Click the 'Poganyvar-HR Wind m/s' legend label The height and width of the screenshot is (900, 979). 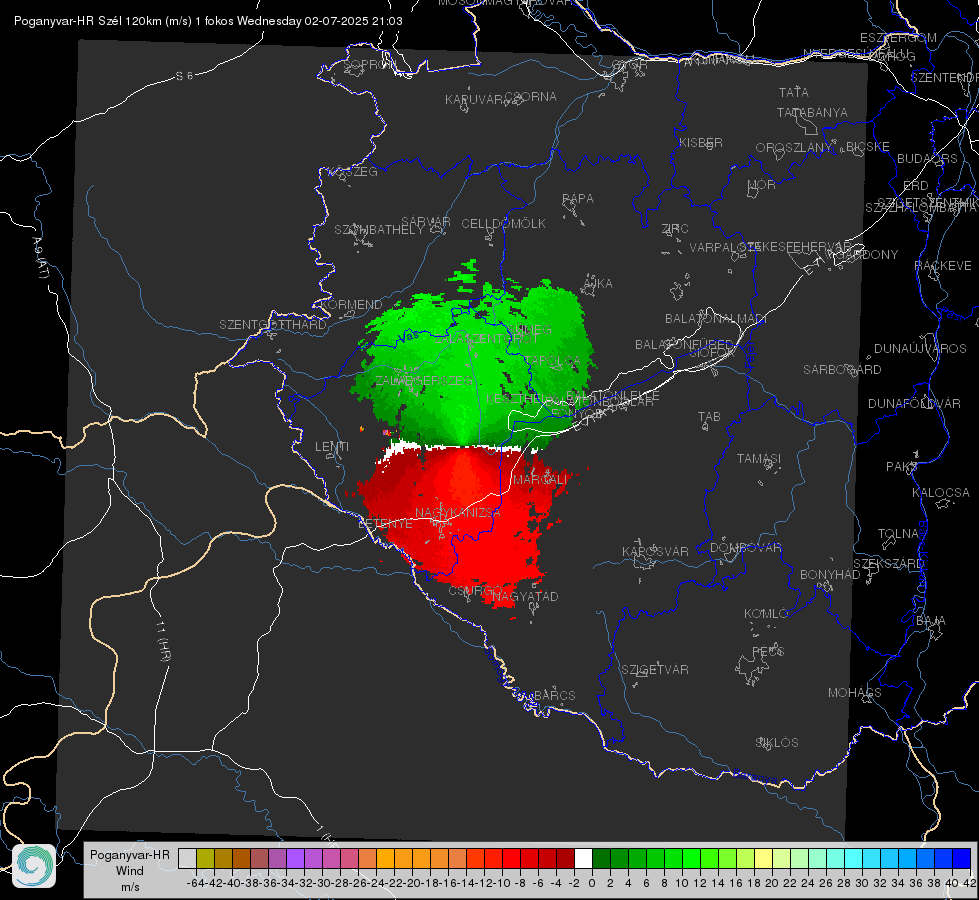pos(129,871)
